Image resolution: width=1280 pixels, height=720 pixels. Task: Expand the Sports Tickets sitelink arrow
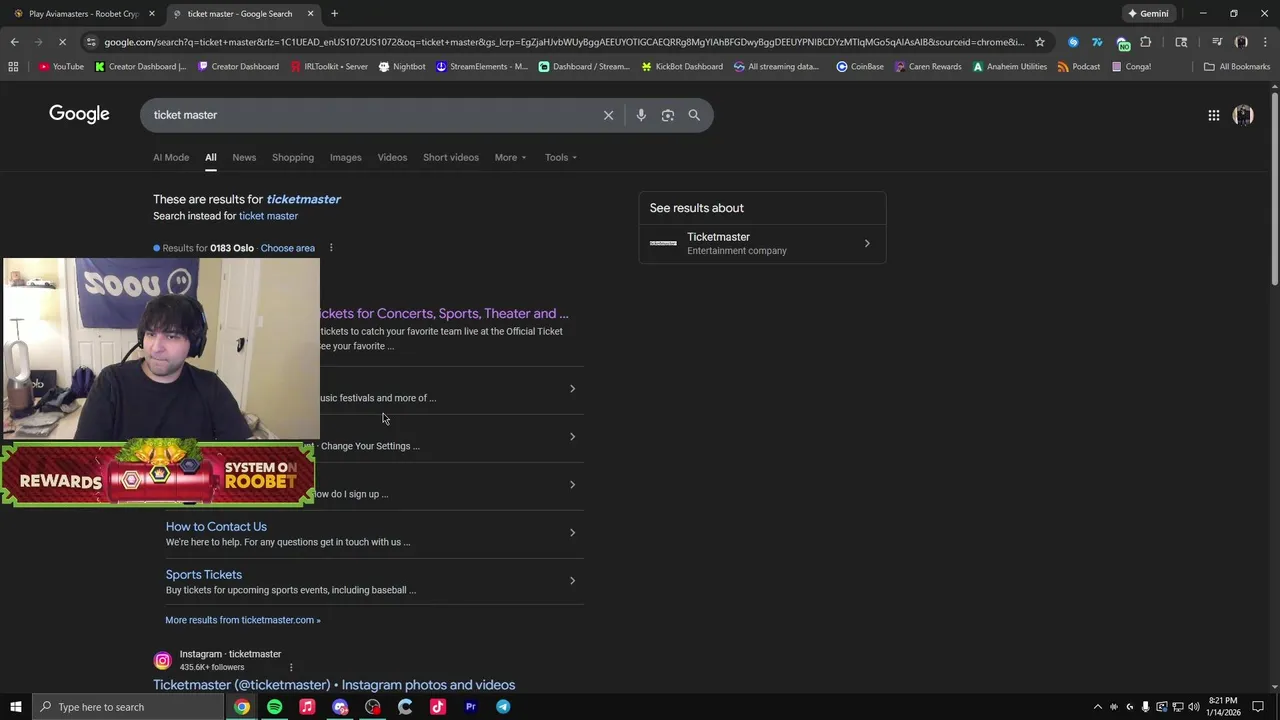point(572,581)
